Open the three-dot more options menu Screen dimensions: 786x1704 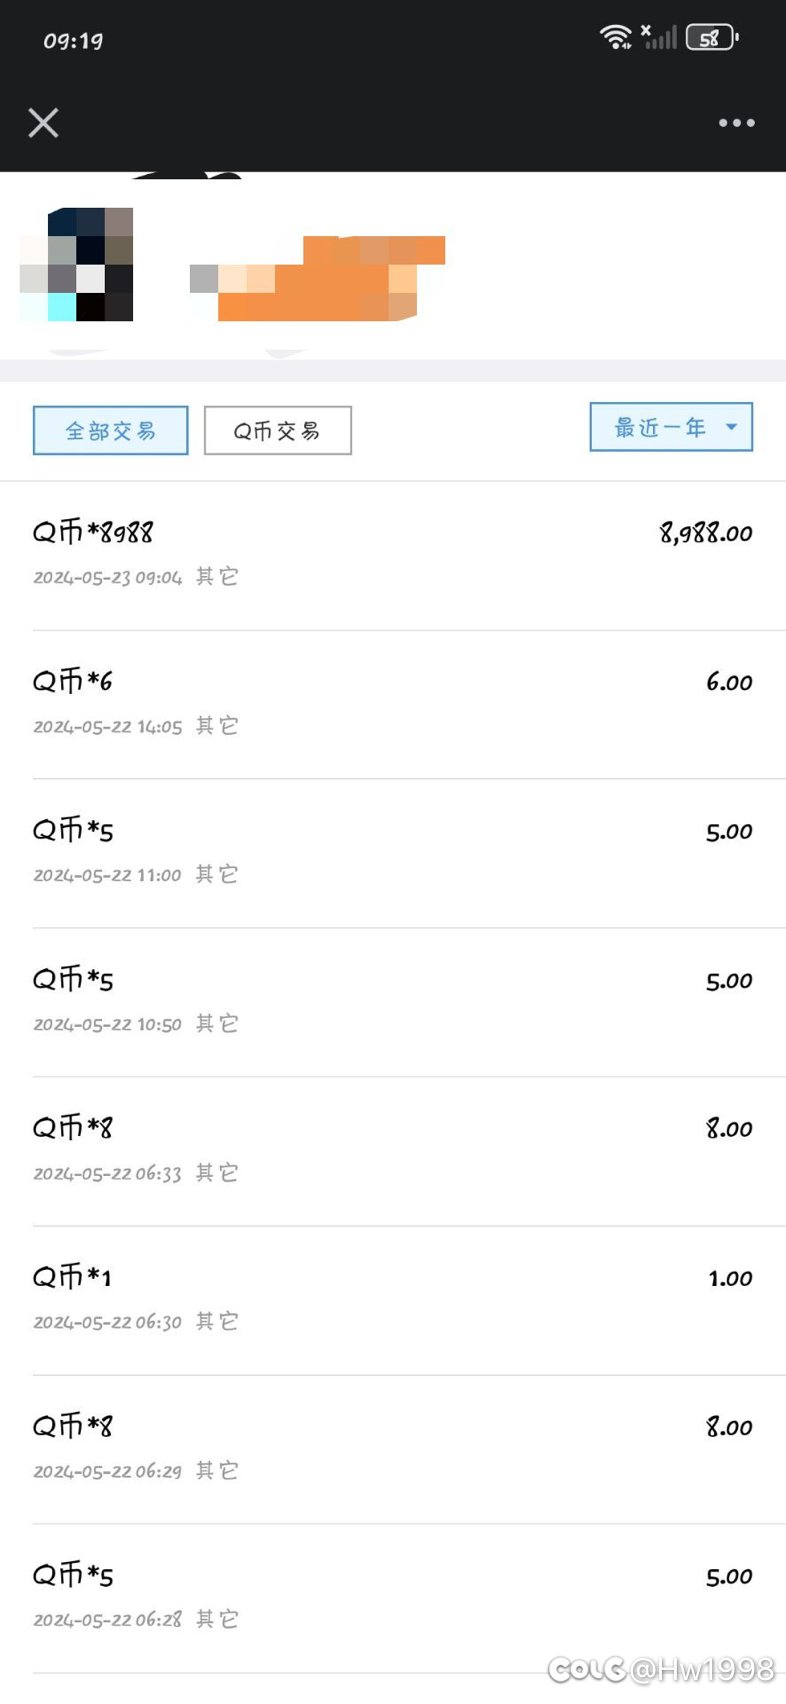pyautogui.click(x=736, y=123)
